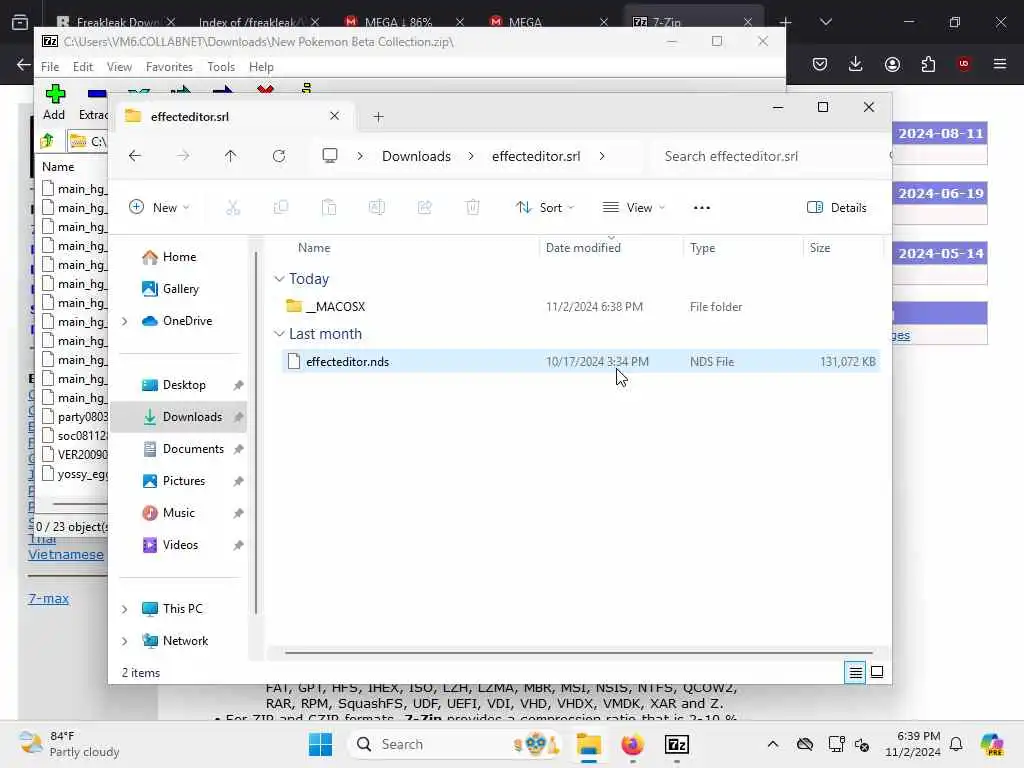The image size is (1024, 768).
Task: Click Downloads in the breadcrumb path
Action: pos(416,156)
